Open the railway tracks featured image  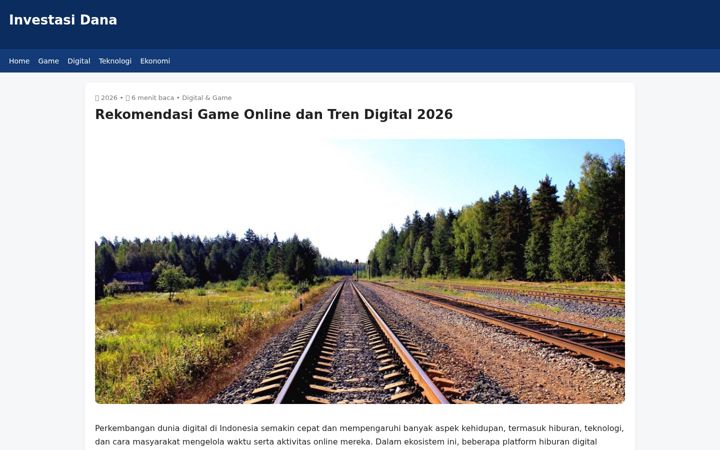coord(360,271)
